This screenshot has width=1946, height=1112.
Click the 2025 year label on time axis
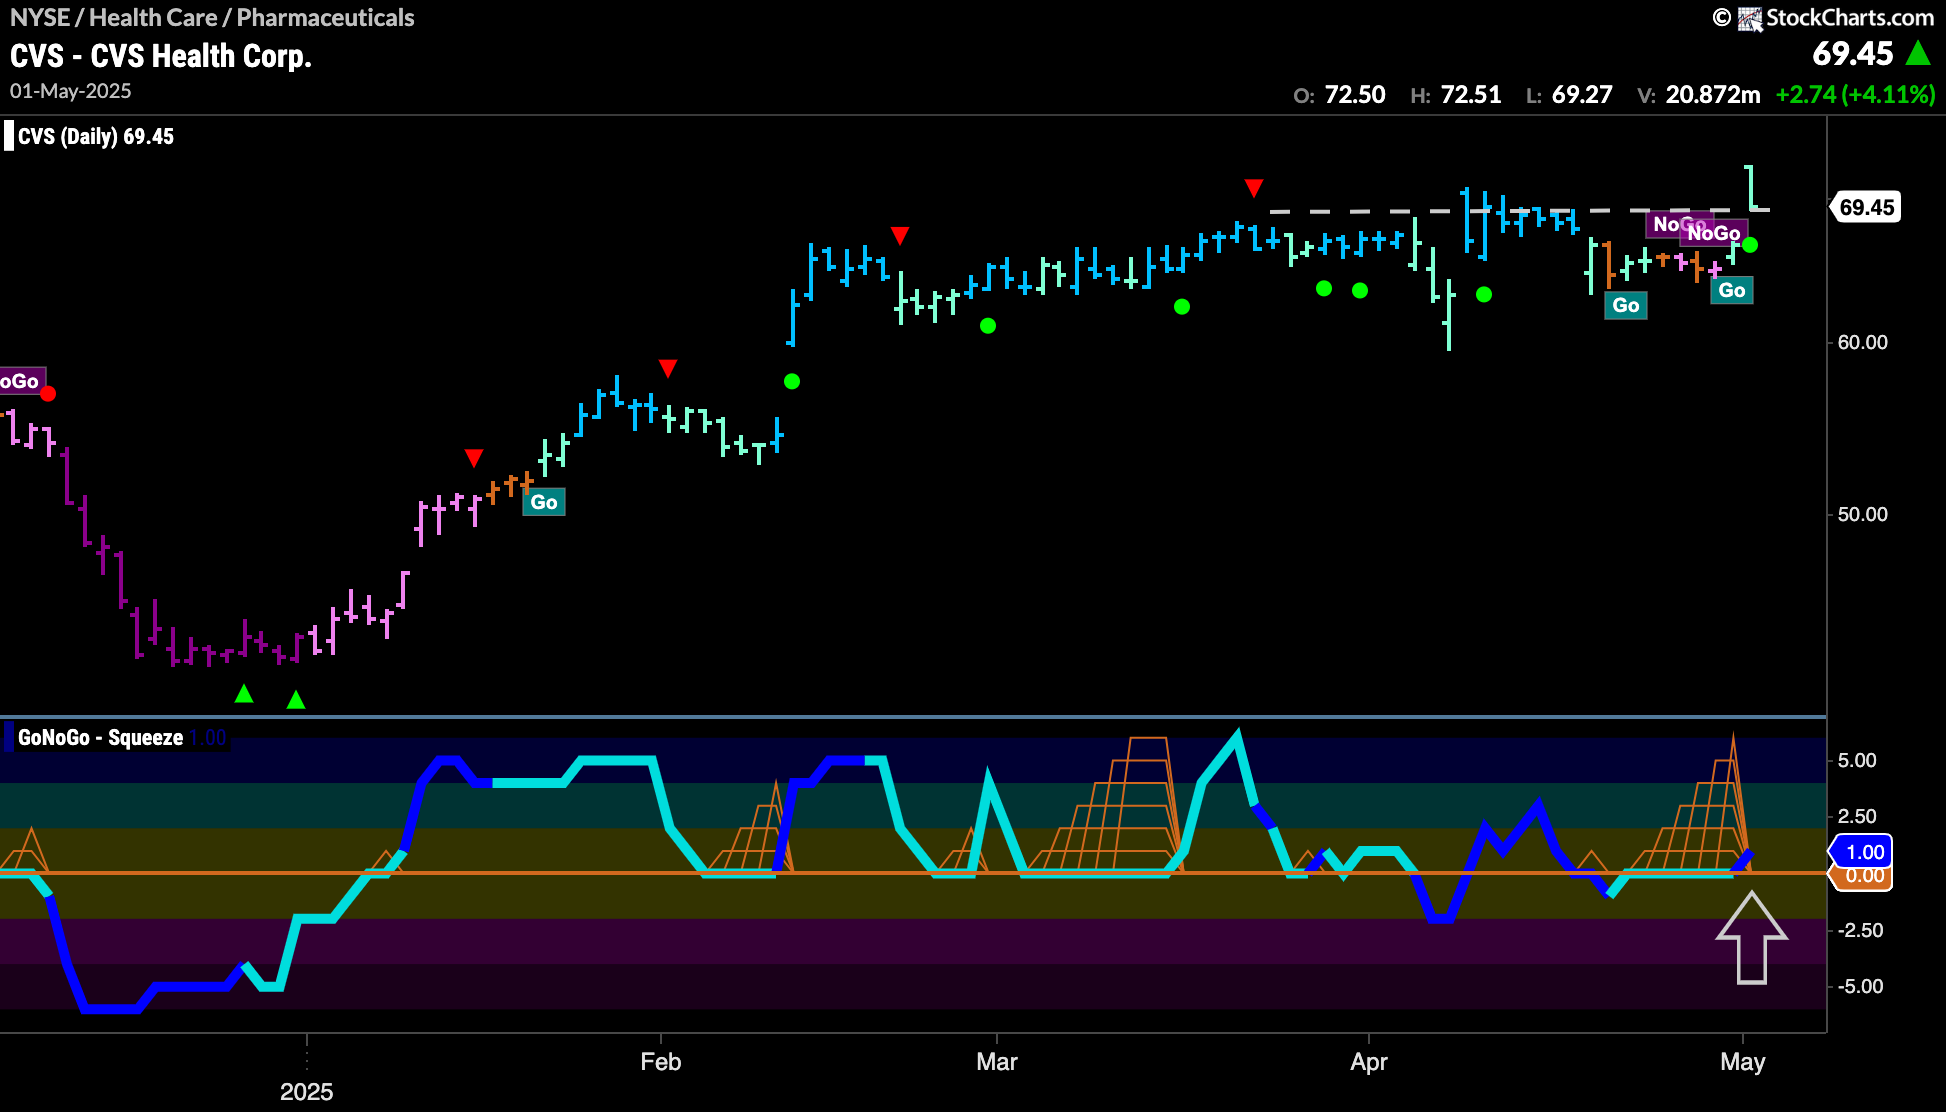306,1091
